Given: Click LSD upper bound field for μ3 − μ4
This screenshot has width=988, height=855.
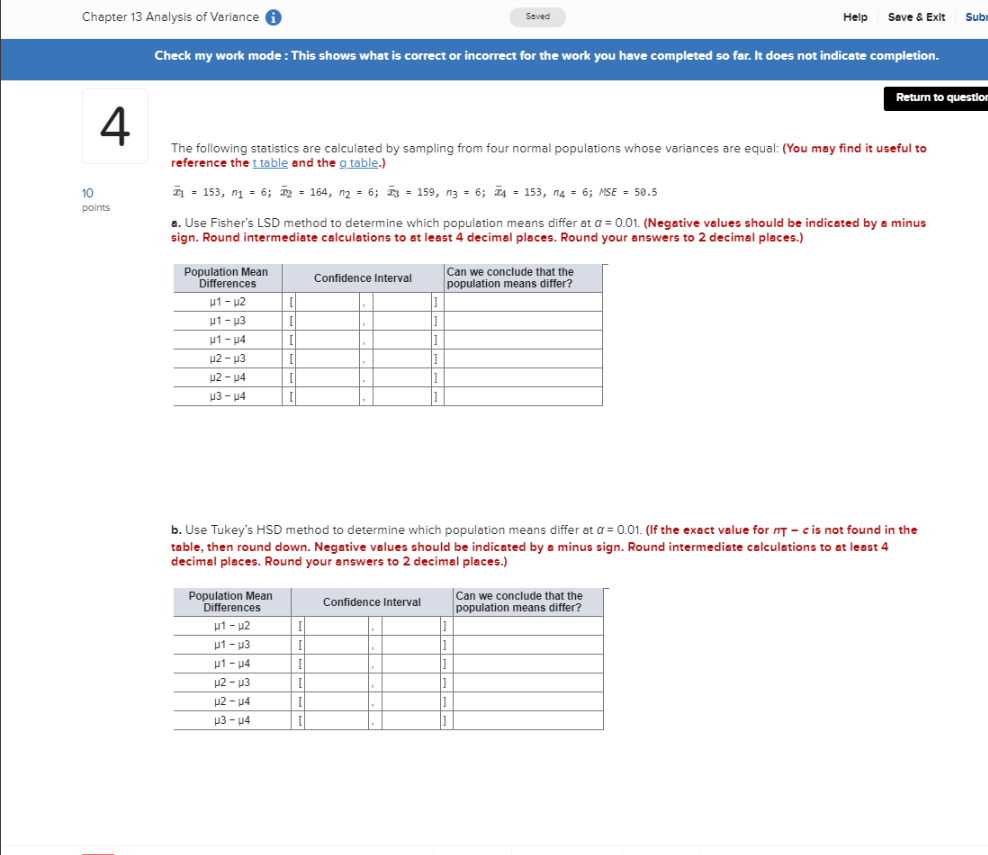Looking at the screenshot, I should coord(402,396).
